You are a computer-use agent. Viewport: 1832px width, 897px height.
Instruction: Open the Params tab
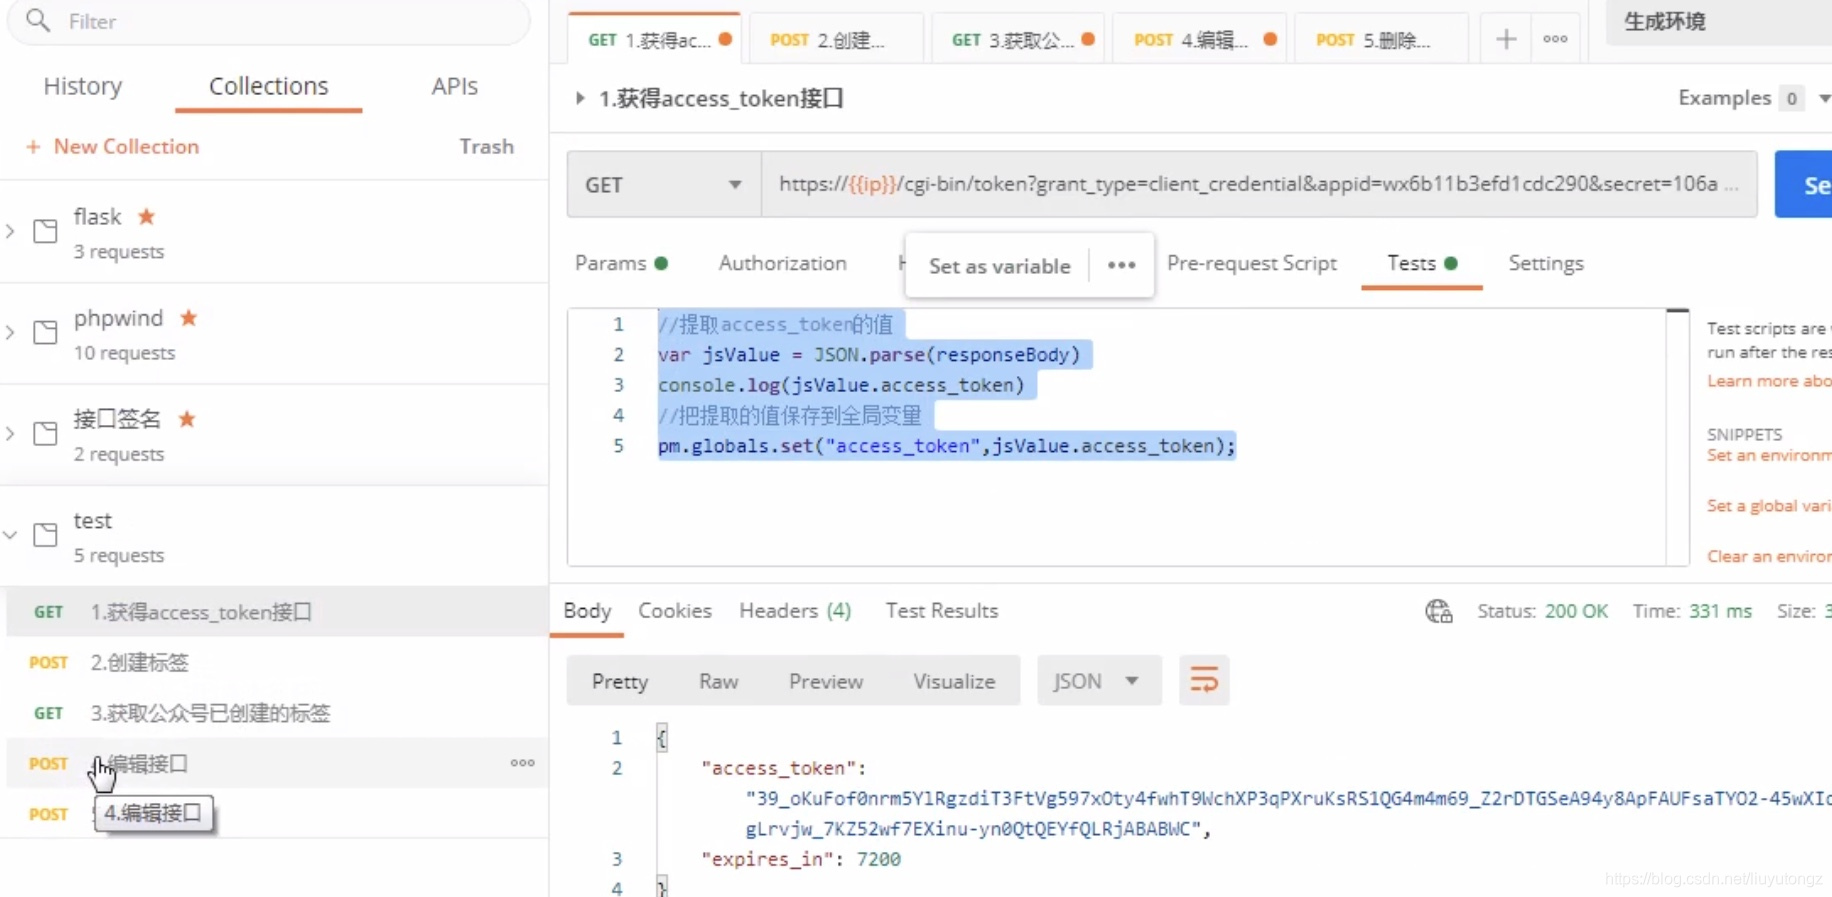point(621,263)
